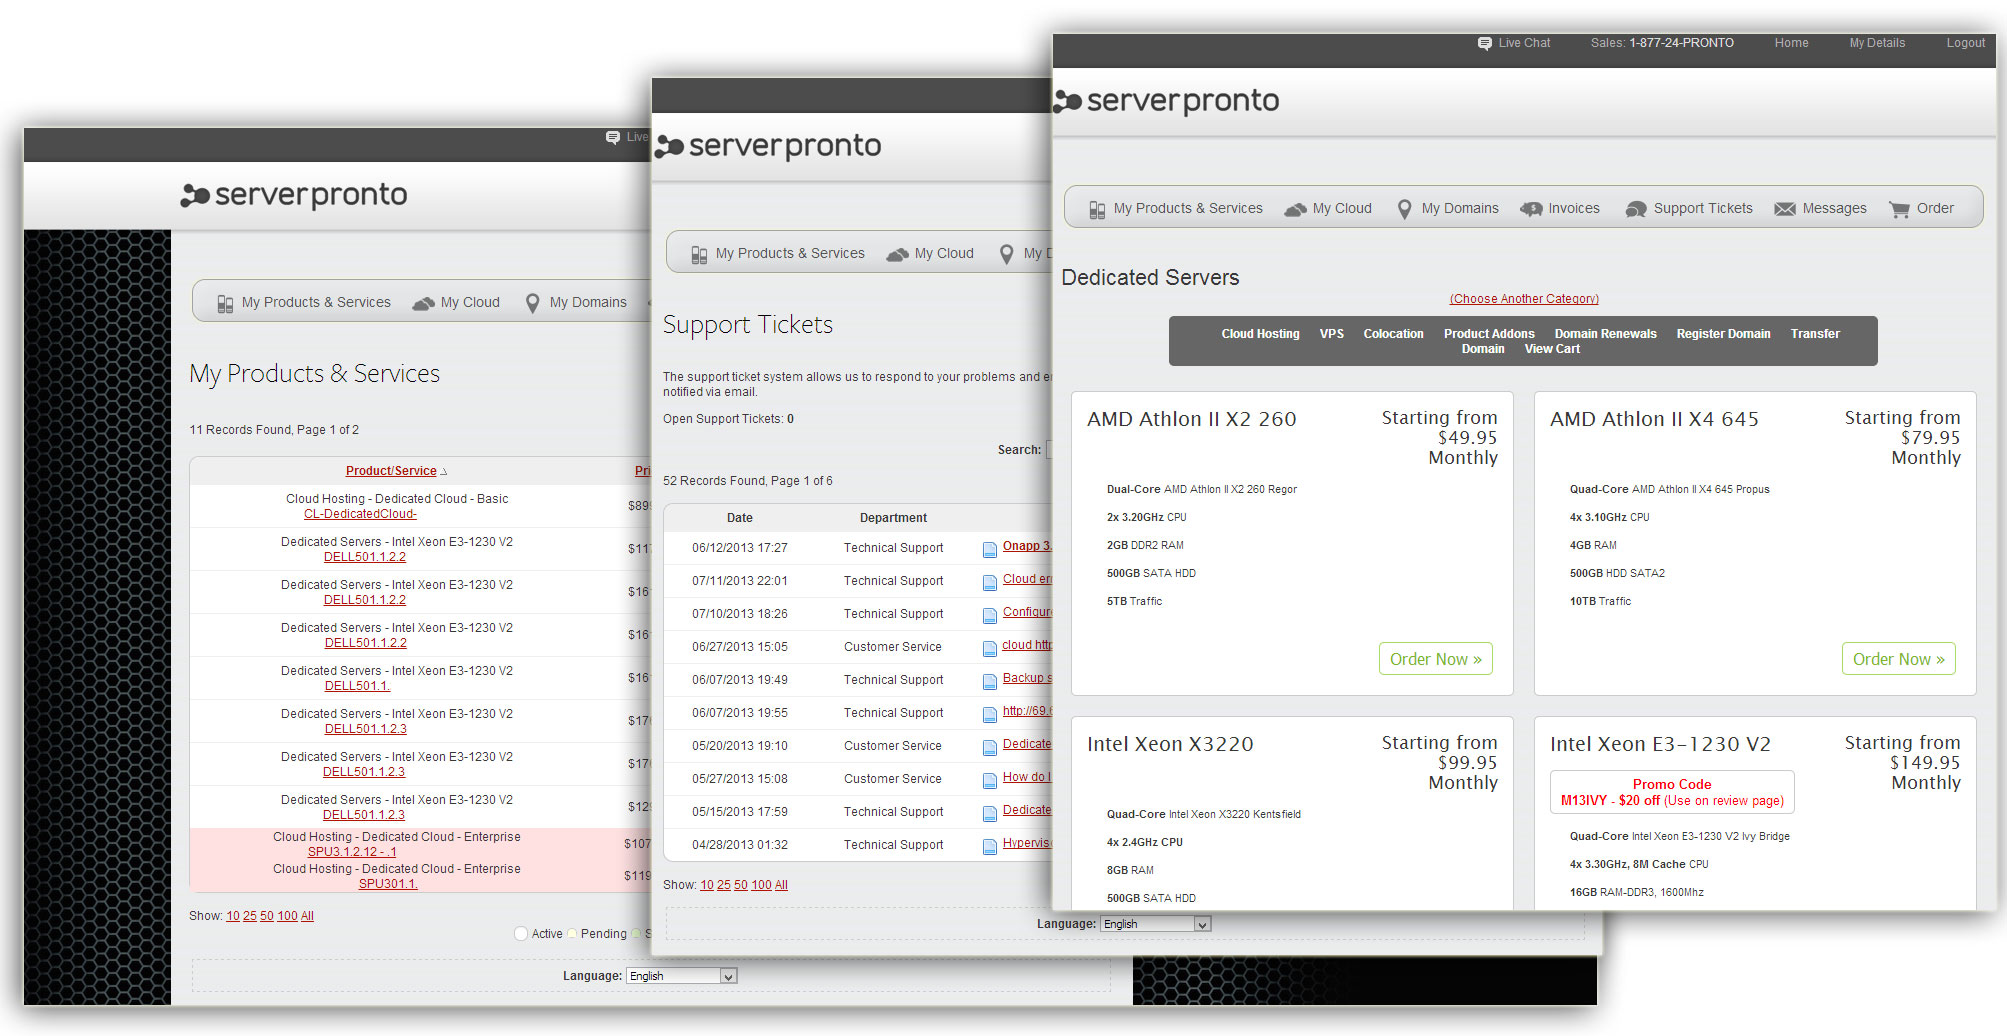Open Language dropdown in Support Tickets window
2007x1036 pixels.
pyautogui.click(x=1156, y=924)
